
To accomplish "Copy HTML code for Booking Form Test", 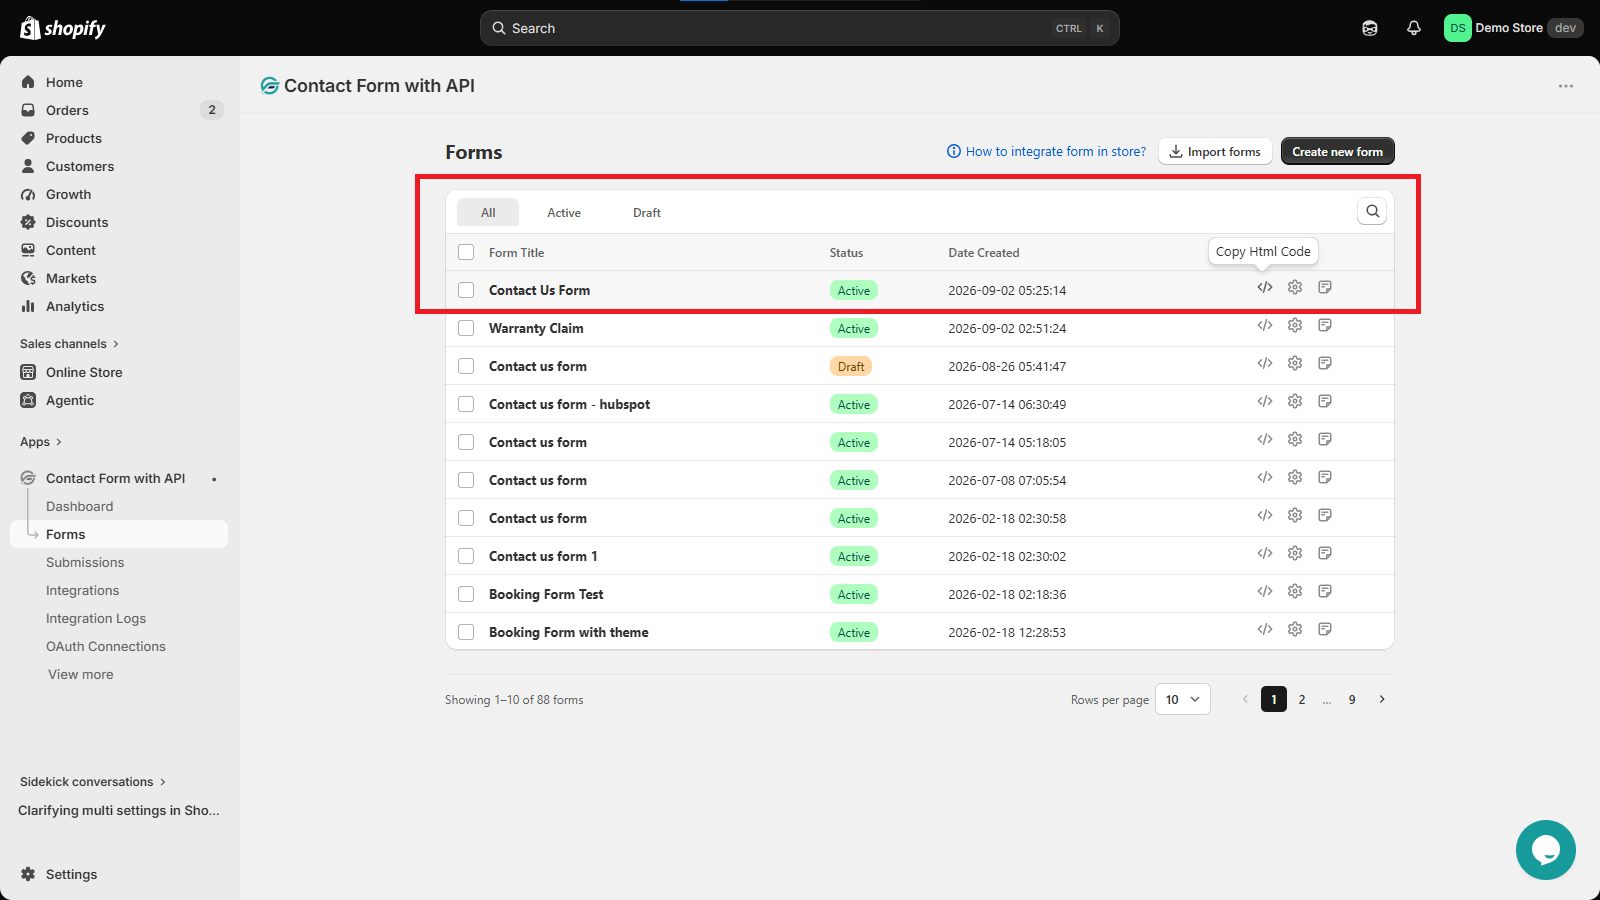I will (x=1265, y=591).
